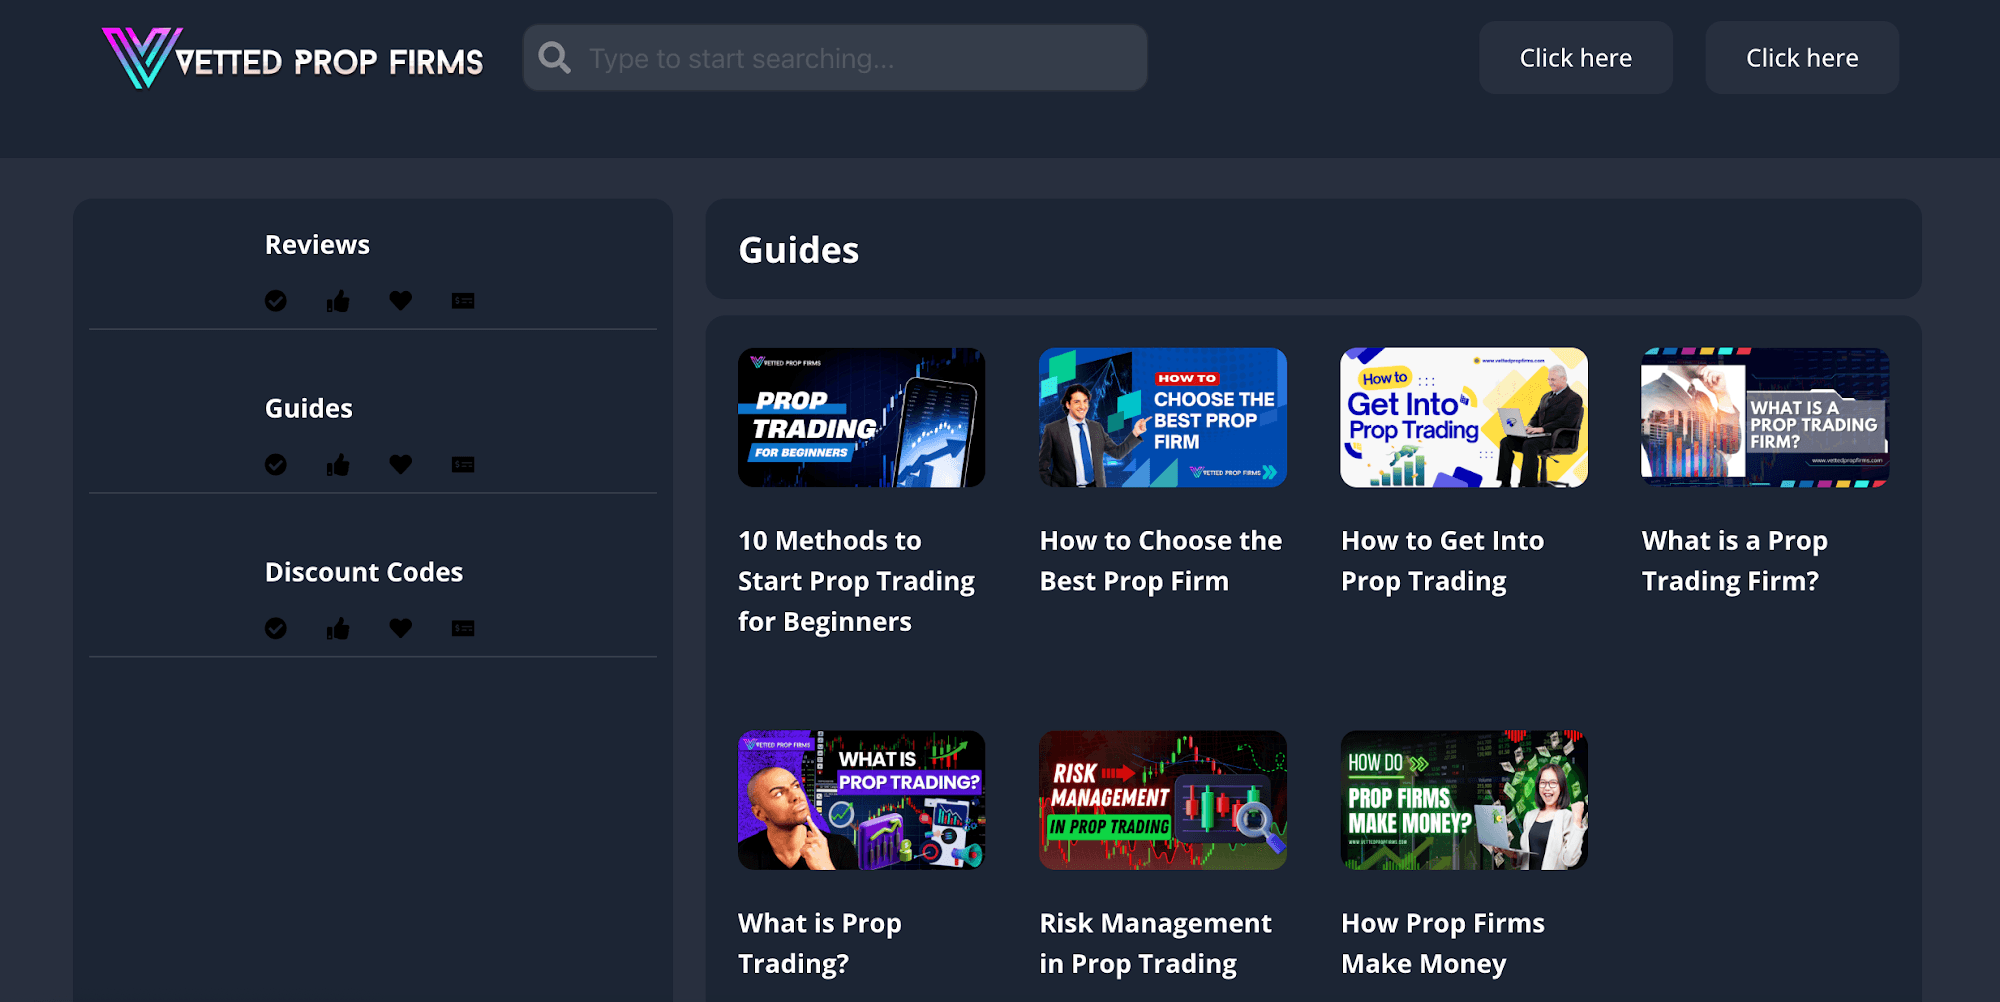Click the checkmark icon under Reviews

click(x=276, y=301)
